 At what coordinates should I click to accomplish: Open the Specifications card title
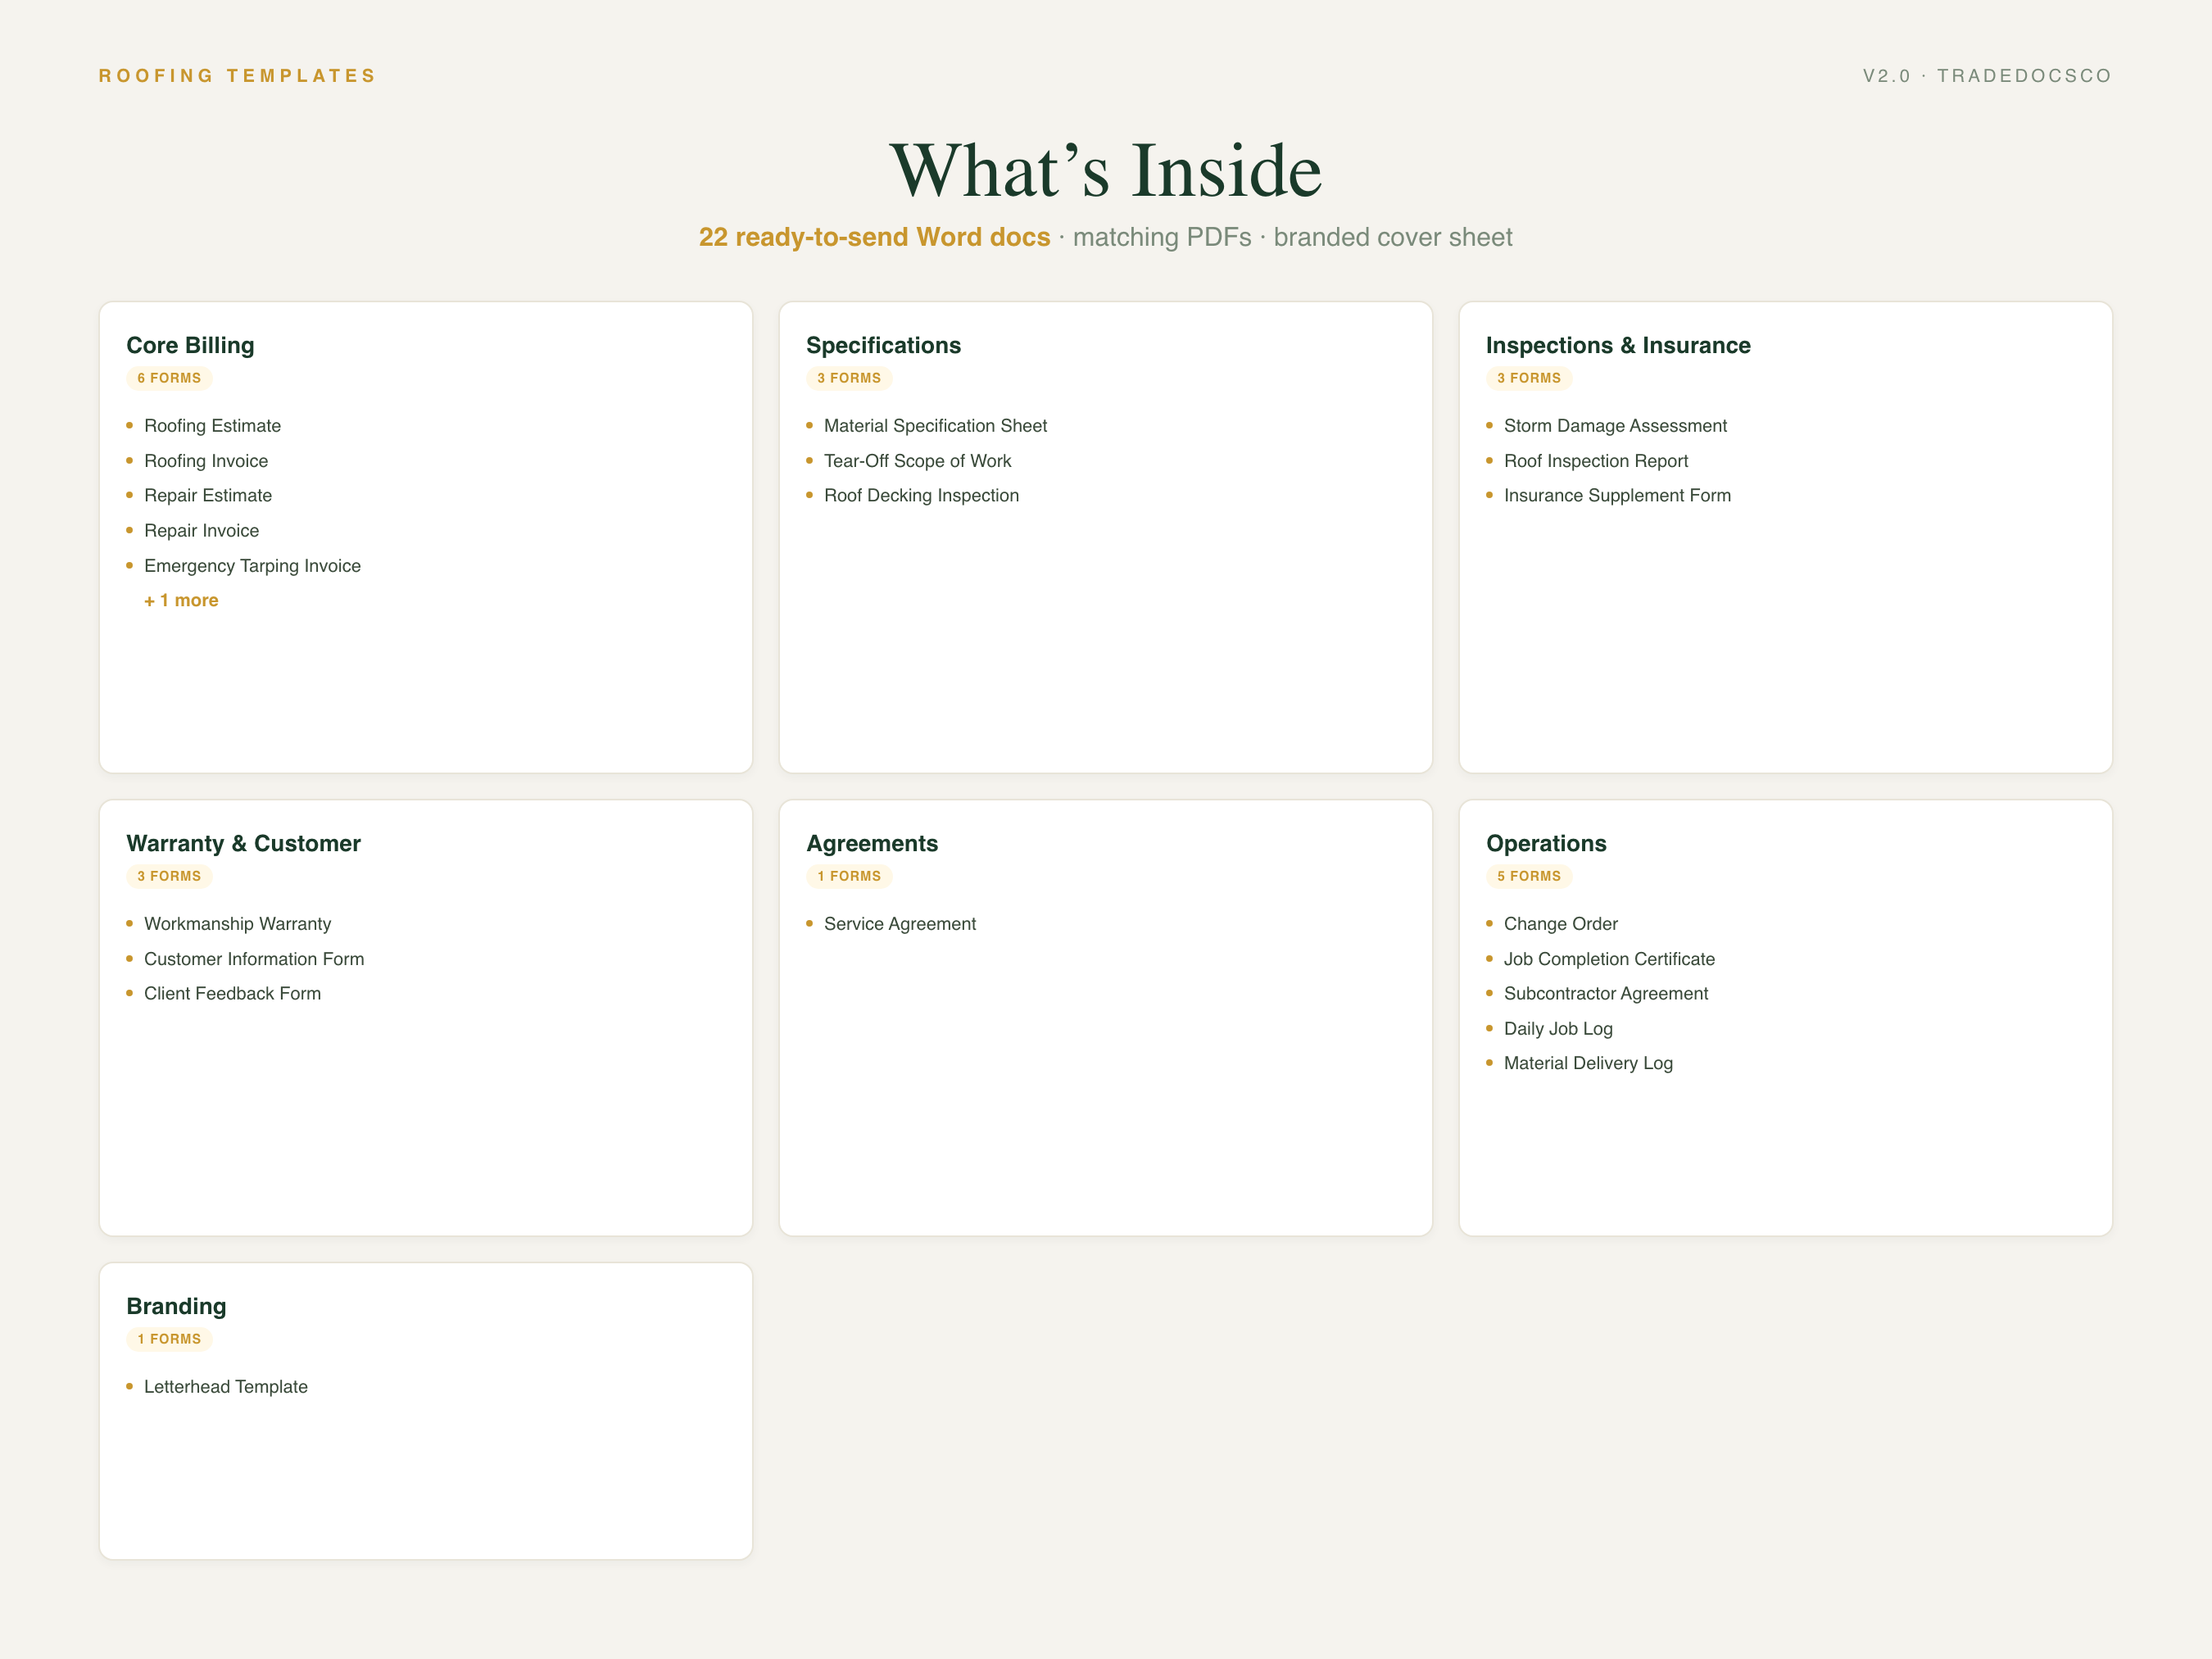pos(883,345)
